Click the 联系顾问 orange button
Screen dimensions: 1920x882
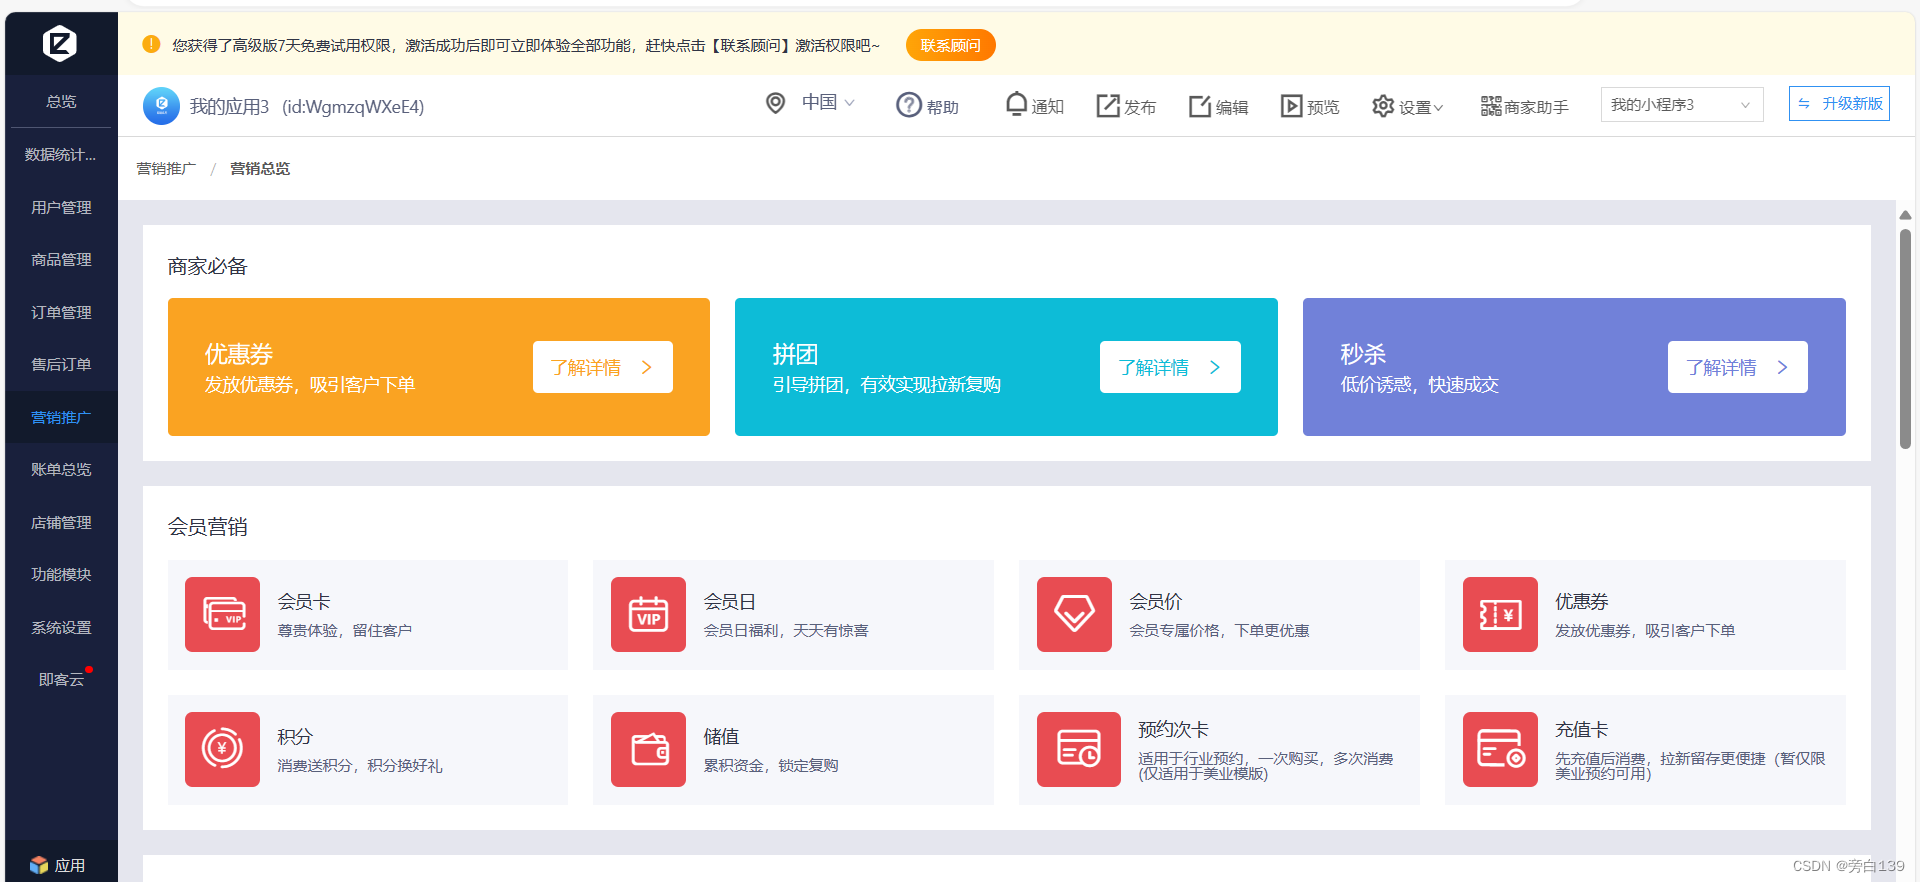pos(950,45)
